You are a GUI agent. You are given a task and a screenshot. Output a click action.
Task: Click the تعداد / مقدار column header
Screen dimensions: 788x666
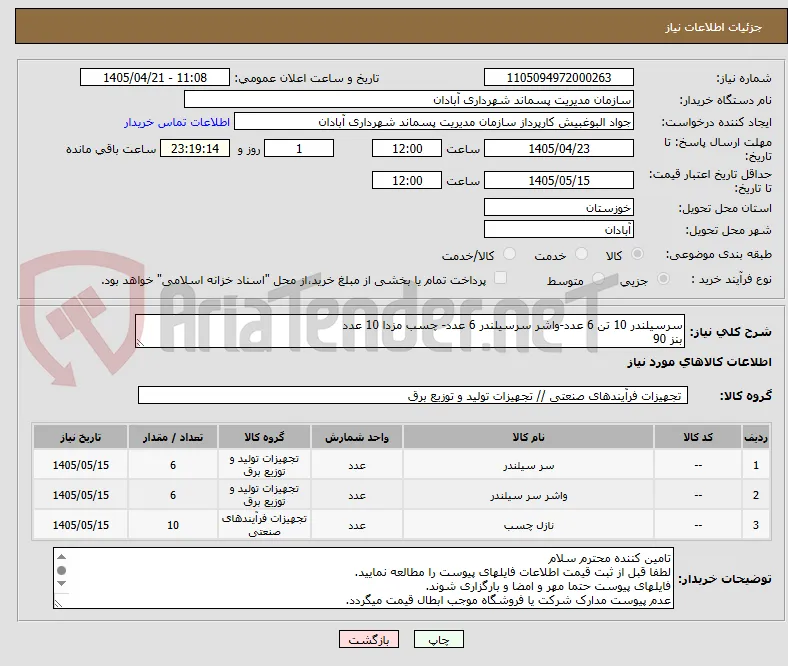point(173,437)
